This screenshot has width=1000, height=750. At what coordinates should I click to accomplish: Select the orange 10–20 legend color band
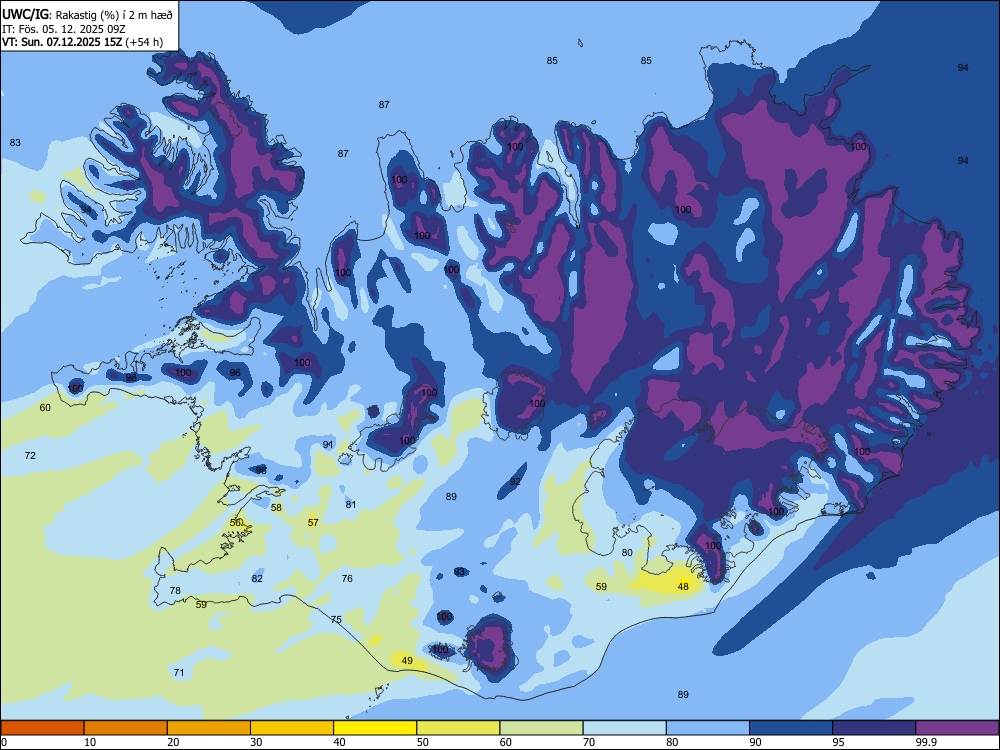pyautogui.click(x=126, y=728)
